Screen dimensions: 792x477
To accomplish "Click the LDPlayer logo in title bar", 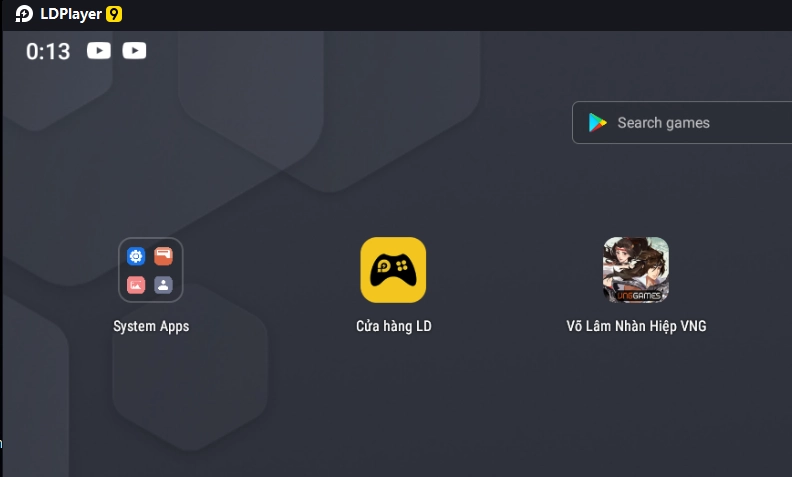I will pos(24,14).
